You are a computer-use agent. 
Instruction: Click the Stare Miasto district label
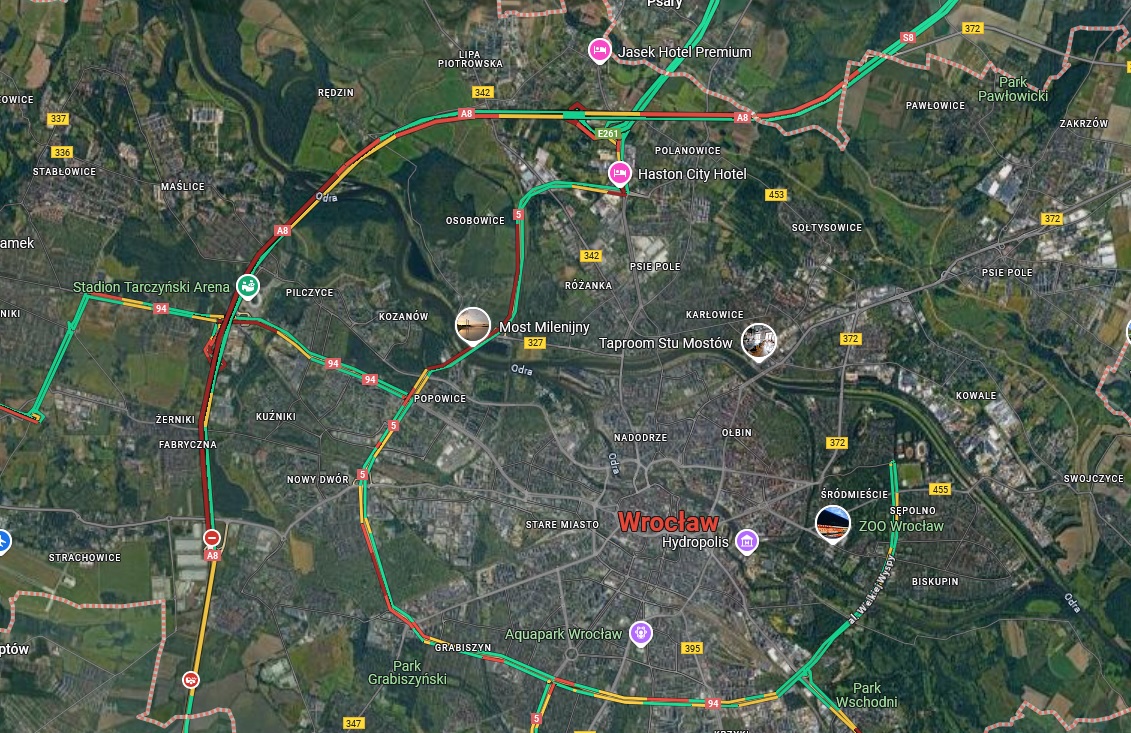click(562, 524)
